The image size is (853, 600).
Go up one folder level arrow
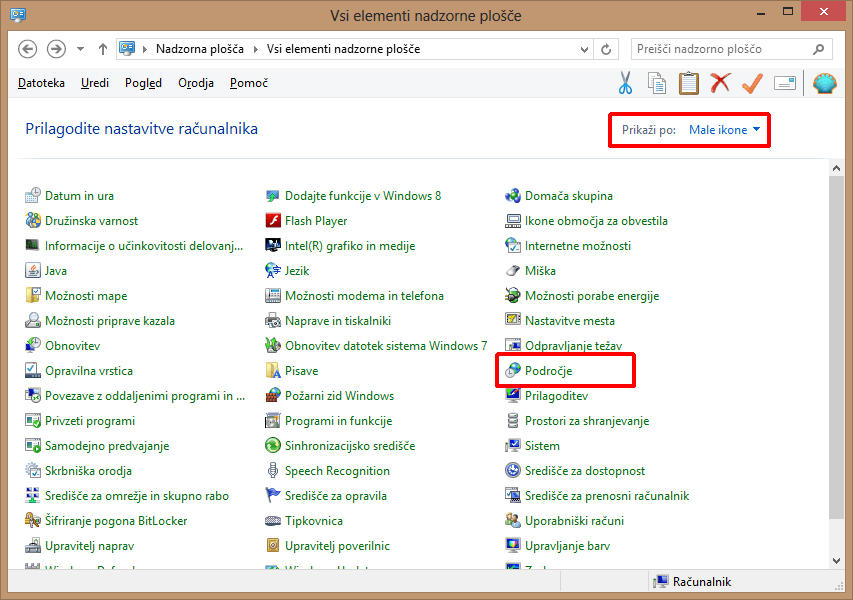pos(103,49)
